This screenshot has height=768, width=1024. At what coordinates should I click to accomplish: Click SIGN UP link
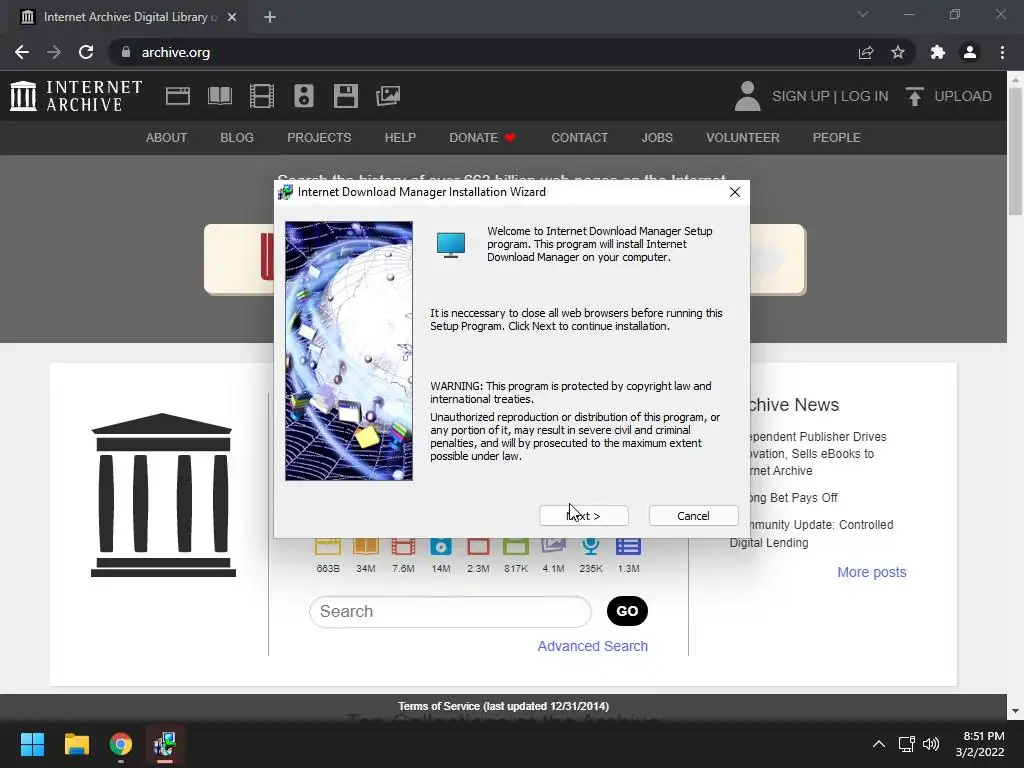pyautogui.click(x=800, y=96)
